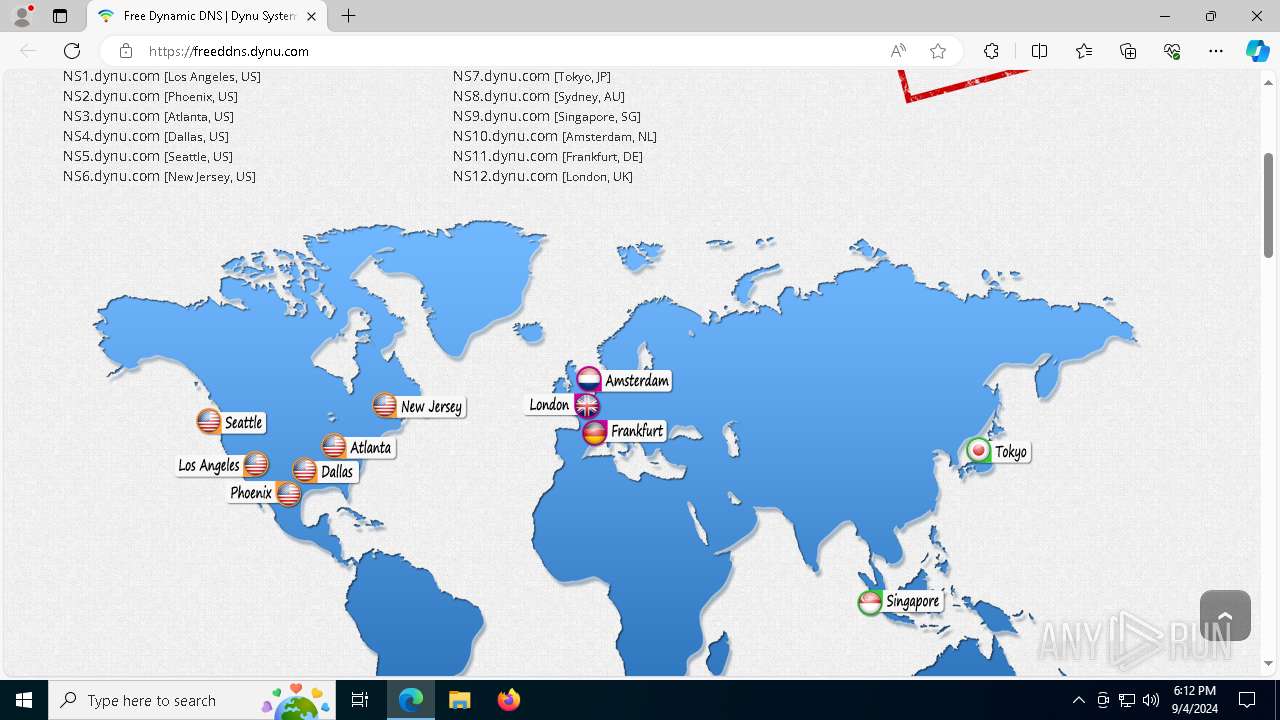The image size is (1280, 720).
Task: Click NS7.dynu.com Tokyo entry
Action: click(x=532, y=76)
